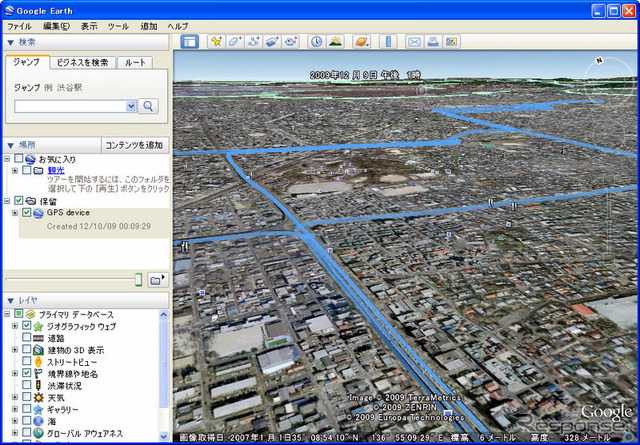Uncheck the GPS device checkbox
Image resolution: width=640 pixels, height=445 pixels.
pos(27,212)
